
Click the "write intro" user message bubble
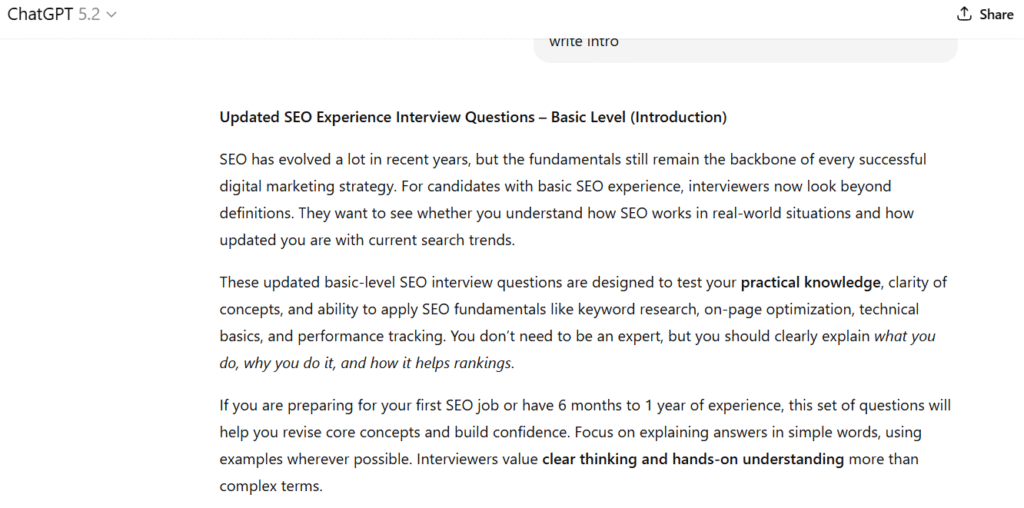point(584,42)
